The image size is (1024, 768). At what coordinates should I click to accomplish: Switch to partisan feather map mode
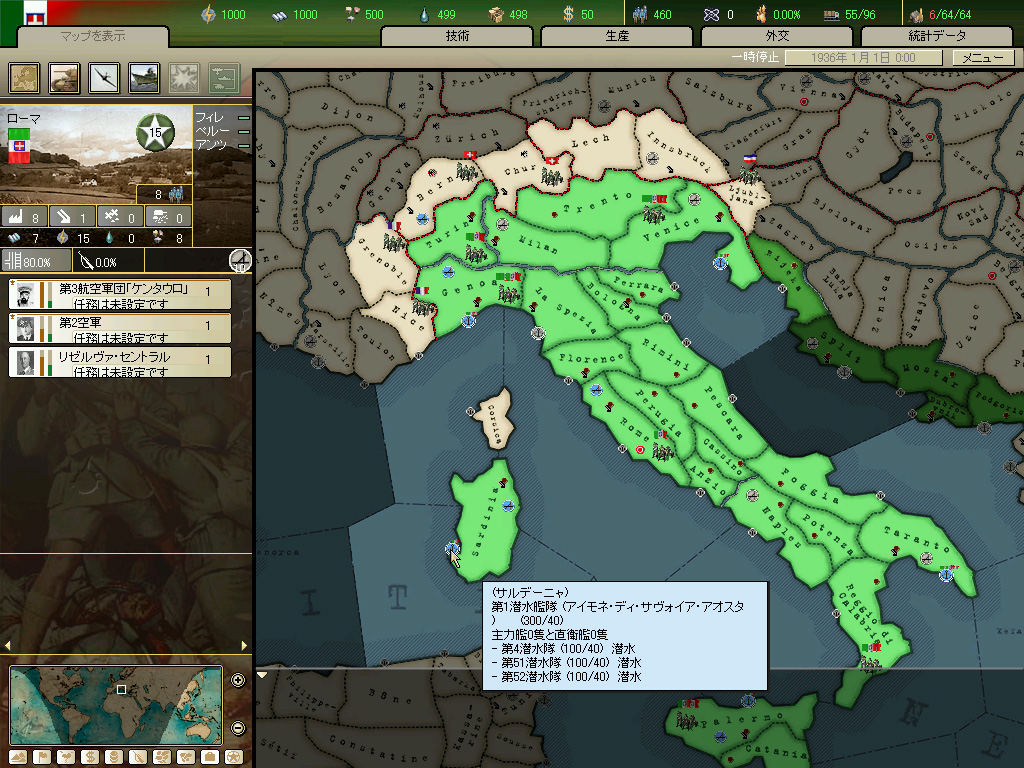[138, 756]
